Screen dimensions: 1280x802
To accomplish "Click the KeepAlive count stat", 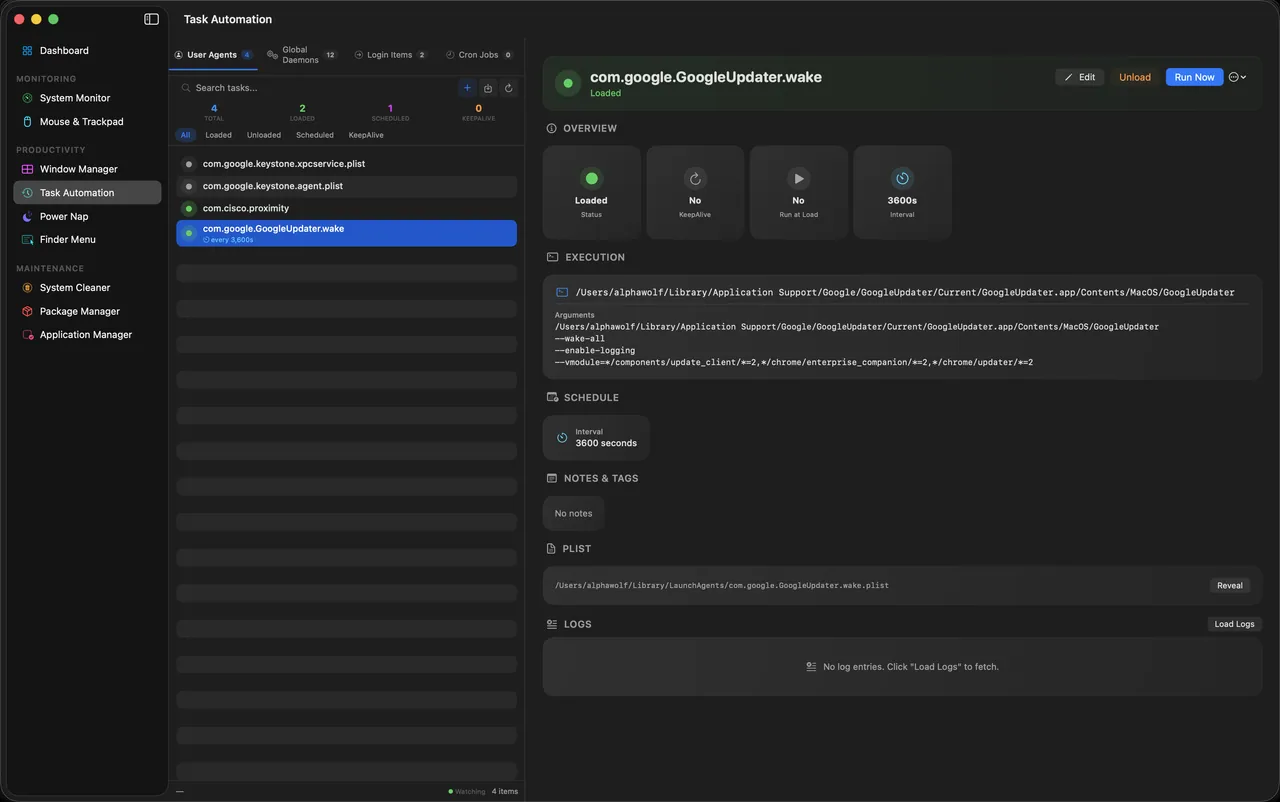I will [x=478, y=112].
